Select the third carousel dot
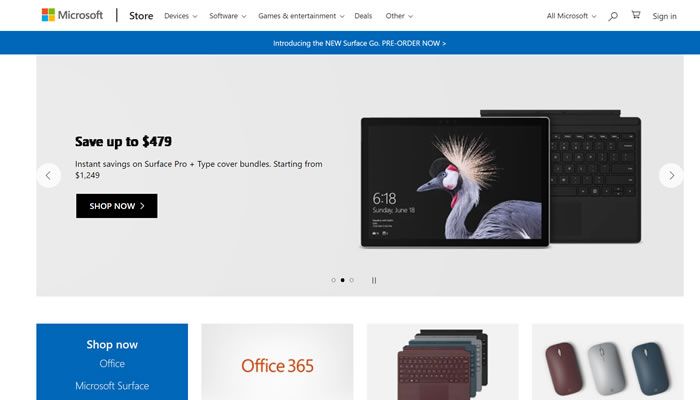The height and width of the screenshot is (400, 700). point(351,280)
